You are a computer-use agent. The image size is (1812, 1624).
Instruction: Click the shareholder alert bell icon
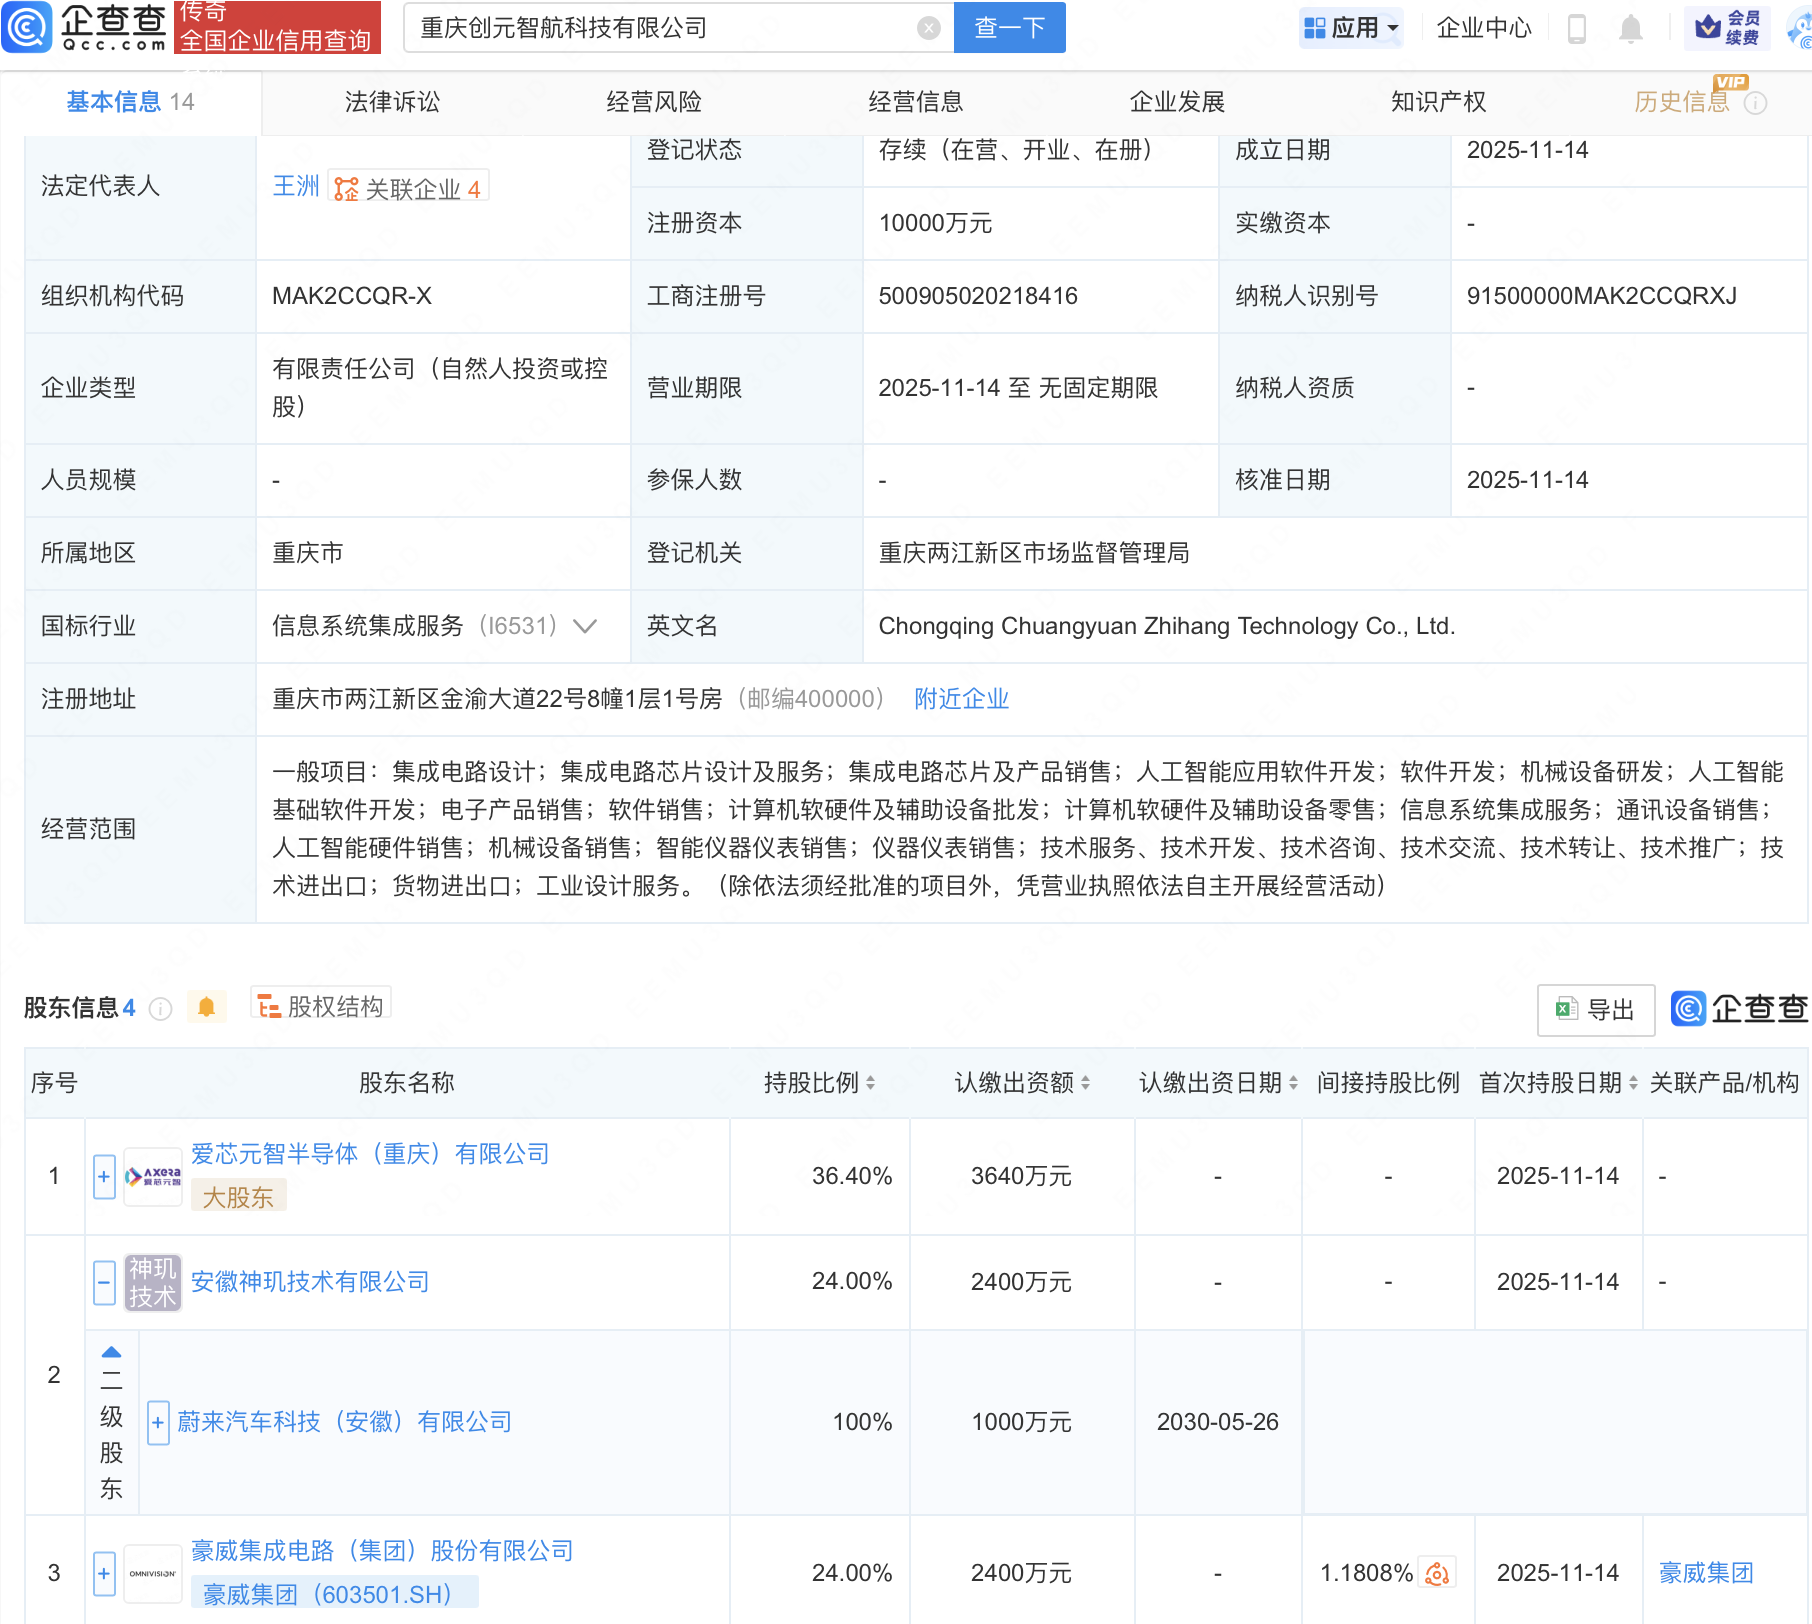tap(207, 1007)
